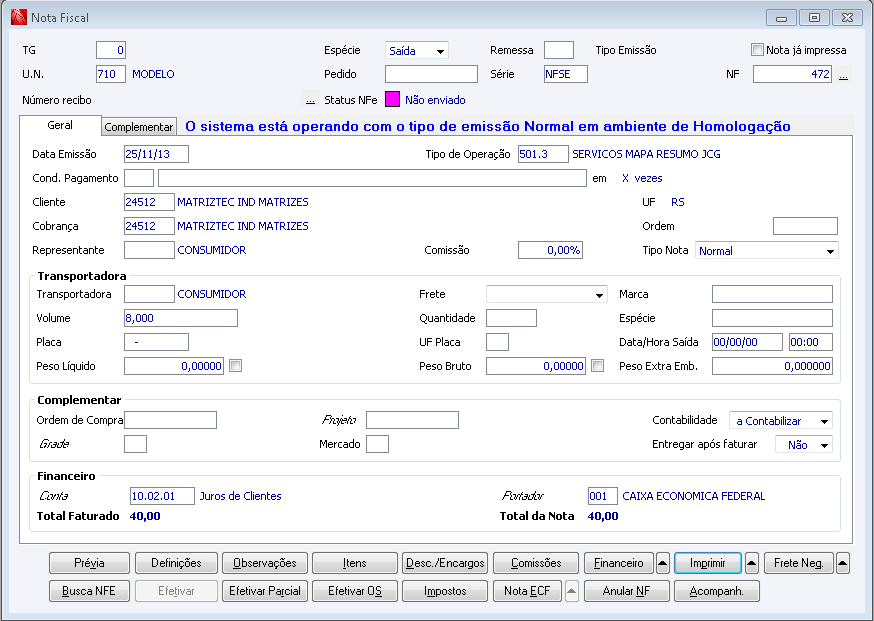The width and height of the screenshot is (874, 621).
Task: Click the Acompanh. button
Action: [x=717, y=591]
